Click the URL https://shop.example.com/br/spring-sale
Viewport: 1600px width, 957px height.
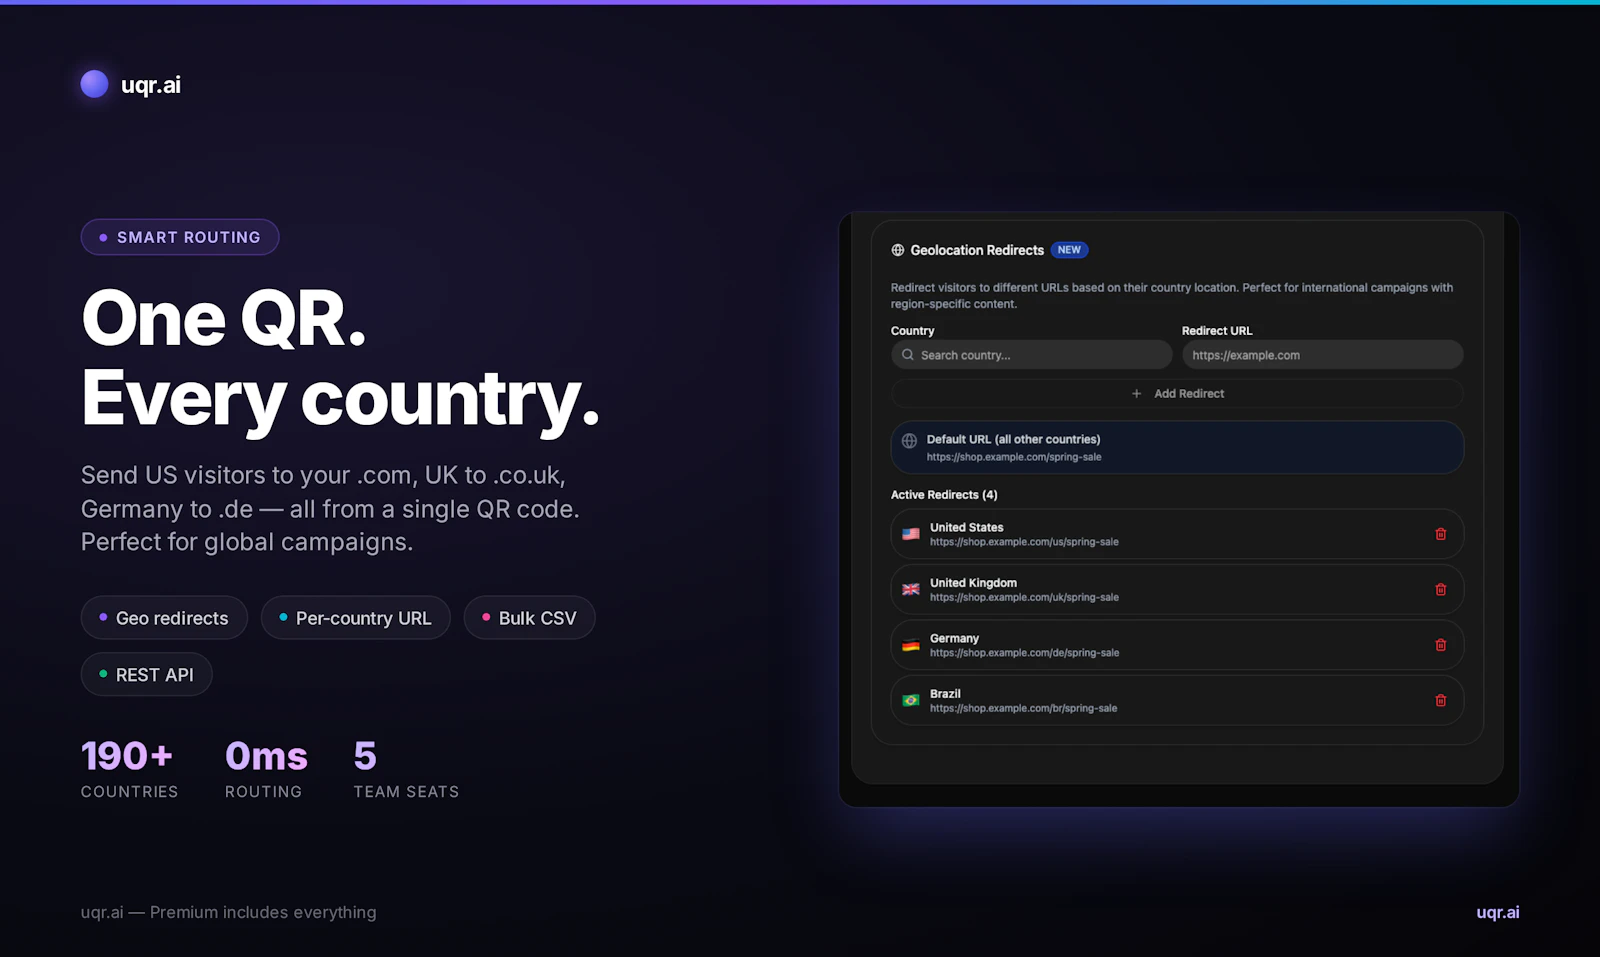tap(1023, 708)
